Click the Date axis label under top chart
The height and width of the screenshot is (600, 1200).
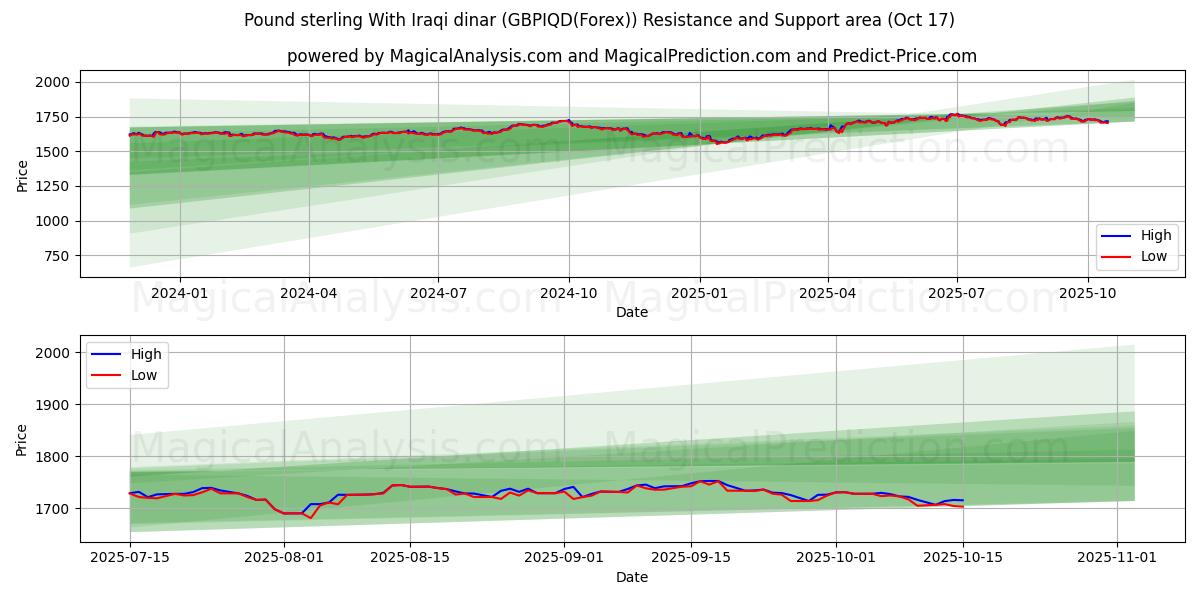tap(631, 312)
